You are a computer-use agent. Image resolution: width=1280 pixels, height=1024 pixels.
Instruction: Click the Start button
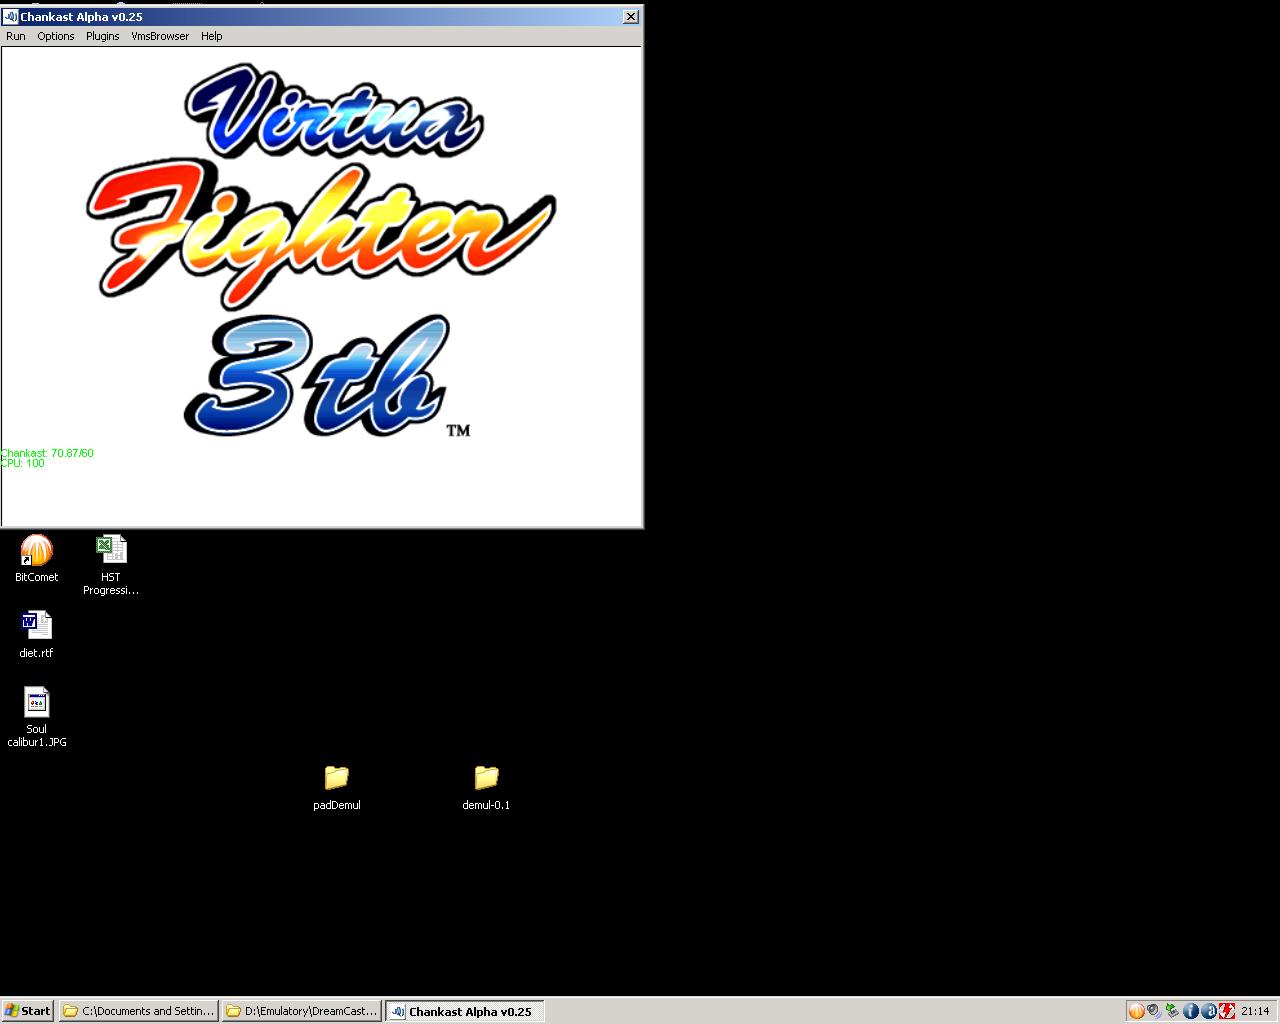[28, 1011]
